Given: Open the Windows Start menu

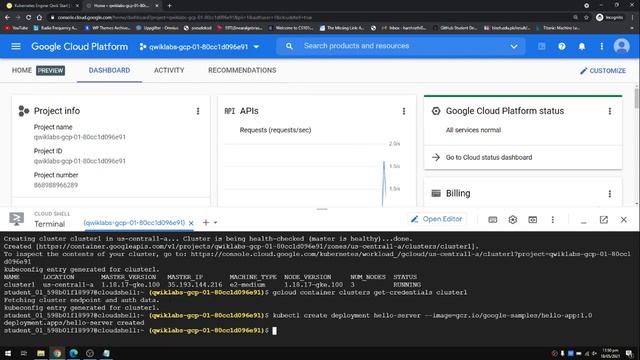Looking at the screenshot, I should point(8,353).
